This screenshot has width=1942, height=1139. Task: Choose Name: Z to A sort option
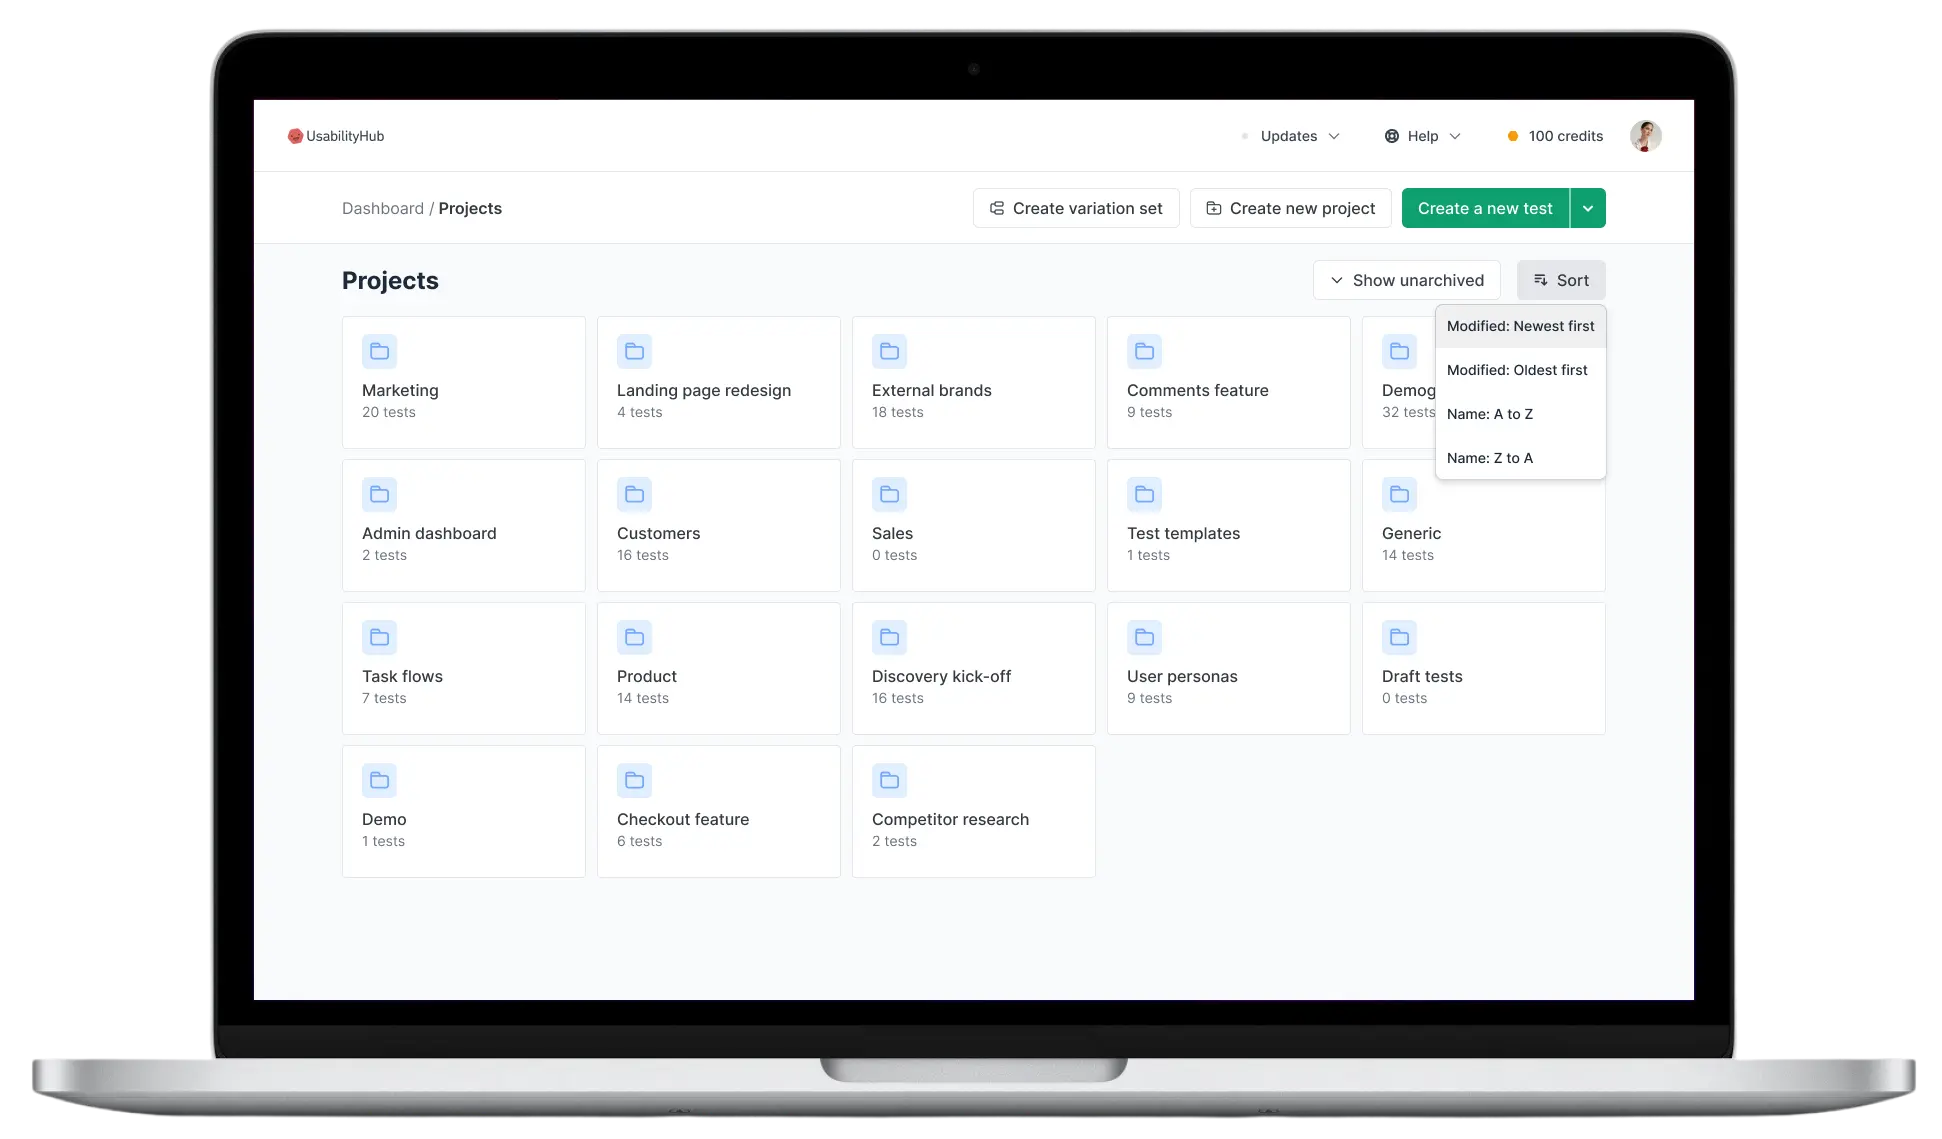1520,458
